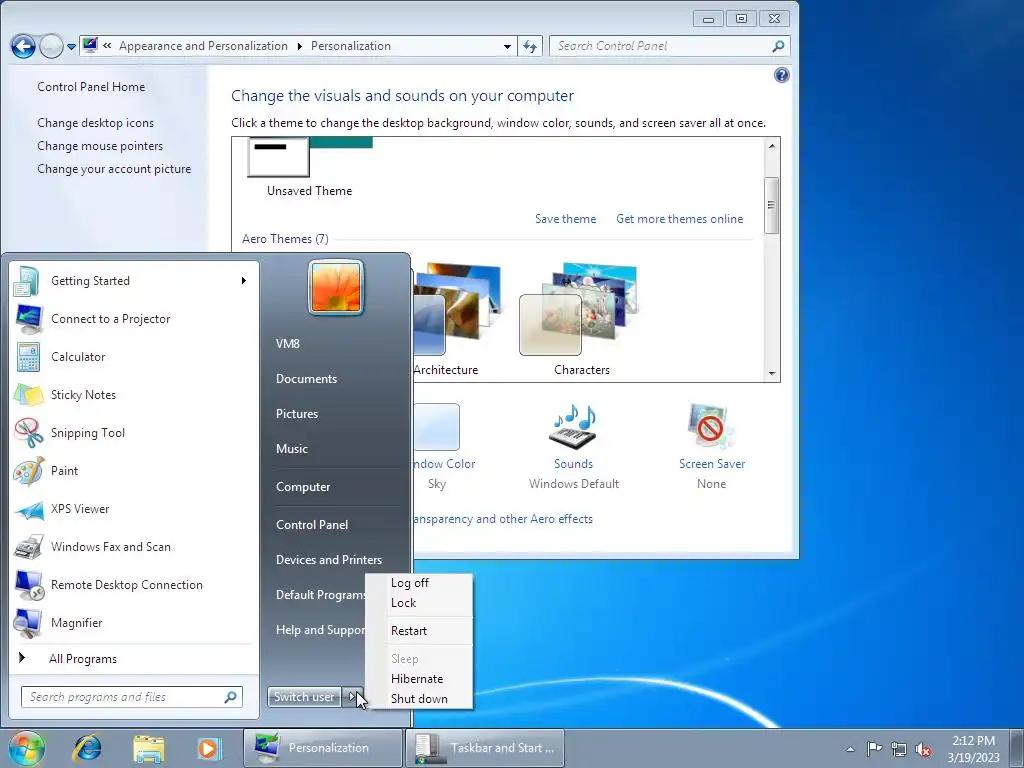This screenshot has width=1024, height=768.
Task: Expand All Programs list
Action: pos(133,658)
